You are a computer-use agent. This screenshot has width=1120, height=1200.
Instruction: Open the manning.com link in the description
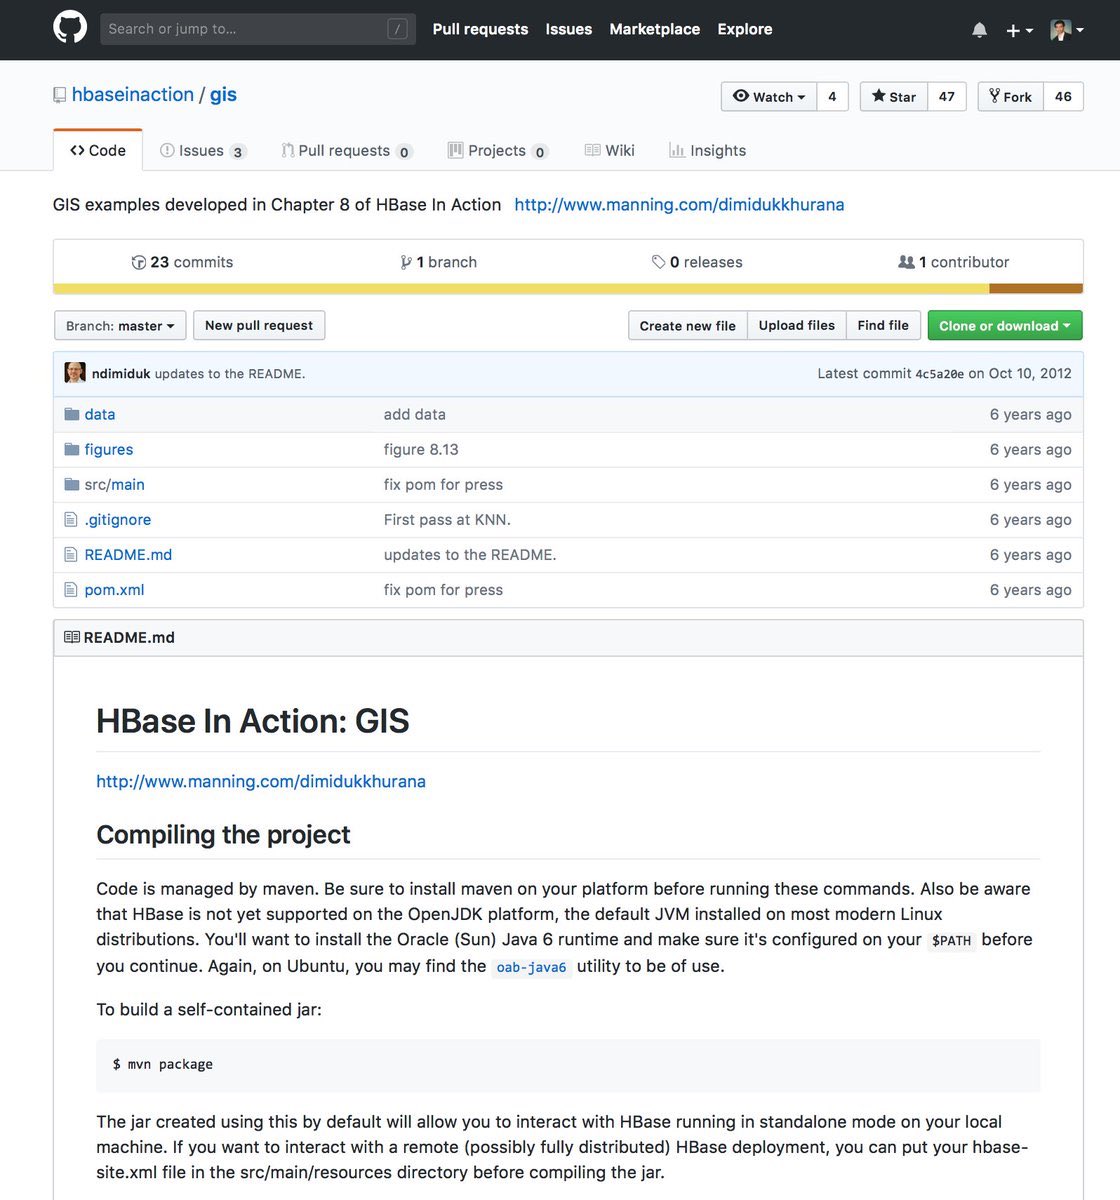(679, 204)
